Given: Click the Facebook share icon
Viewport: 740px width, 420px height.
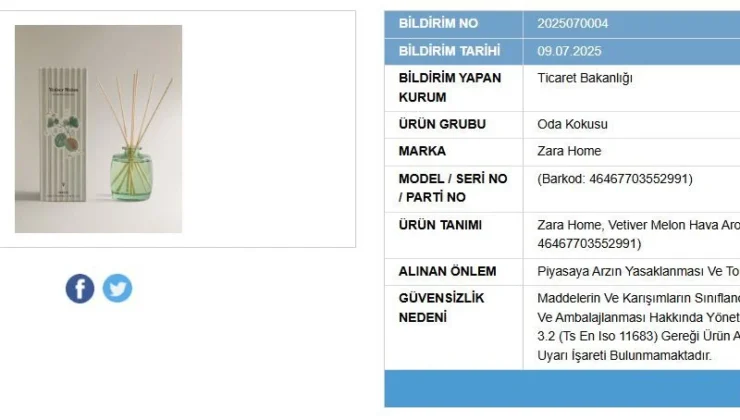Looking at the screenshot, I should (80, 289).
